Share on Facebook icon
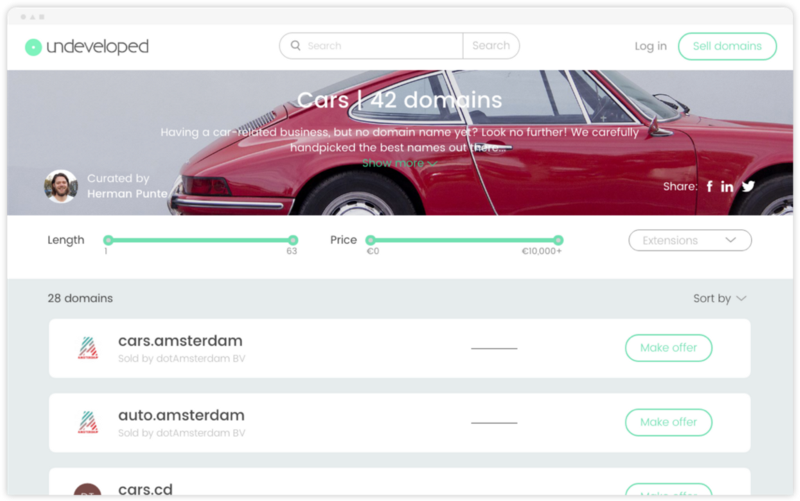 click(709, 186)
